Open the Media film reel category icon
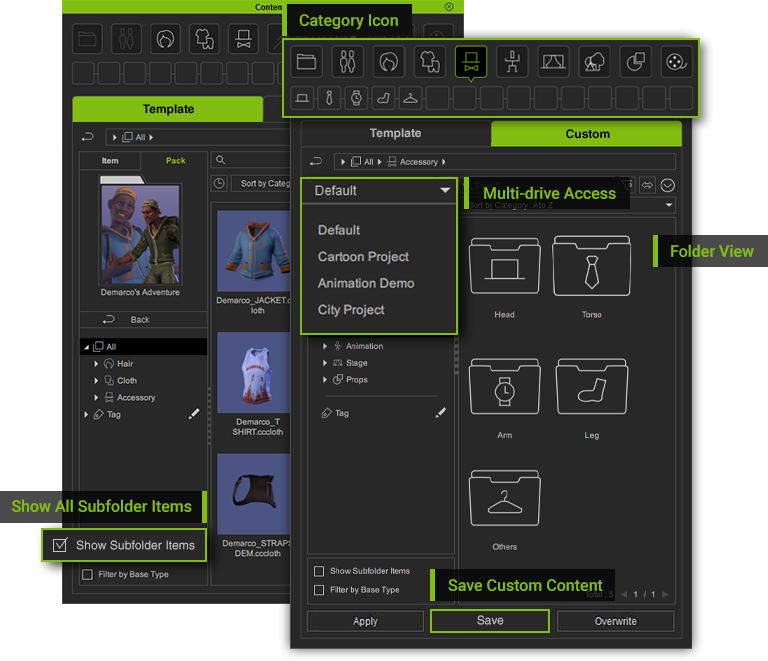 click(675, 62)
